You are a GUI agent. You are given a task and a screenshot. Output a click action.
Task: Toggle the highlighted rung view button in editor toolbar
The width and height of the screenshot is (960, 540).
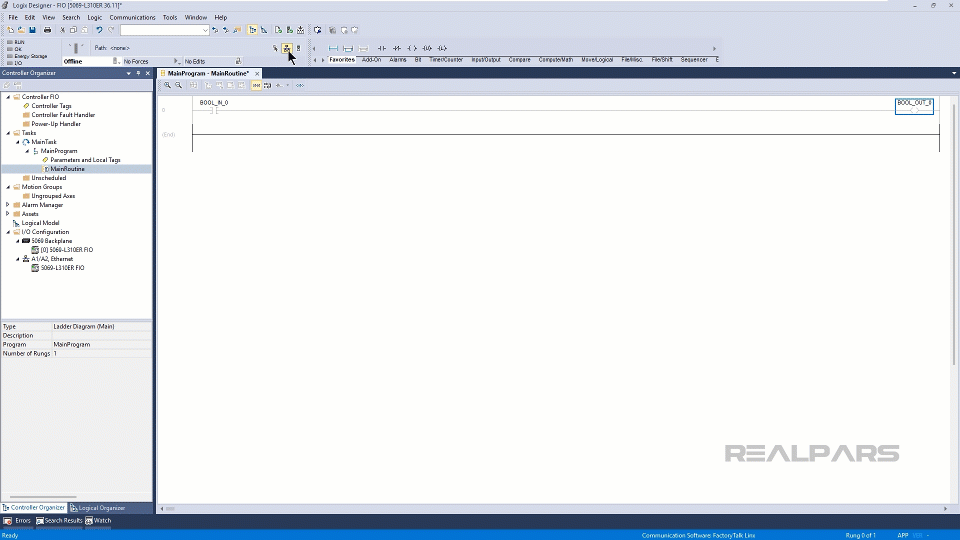click(x=256, y=86)
